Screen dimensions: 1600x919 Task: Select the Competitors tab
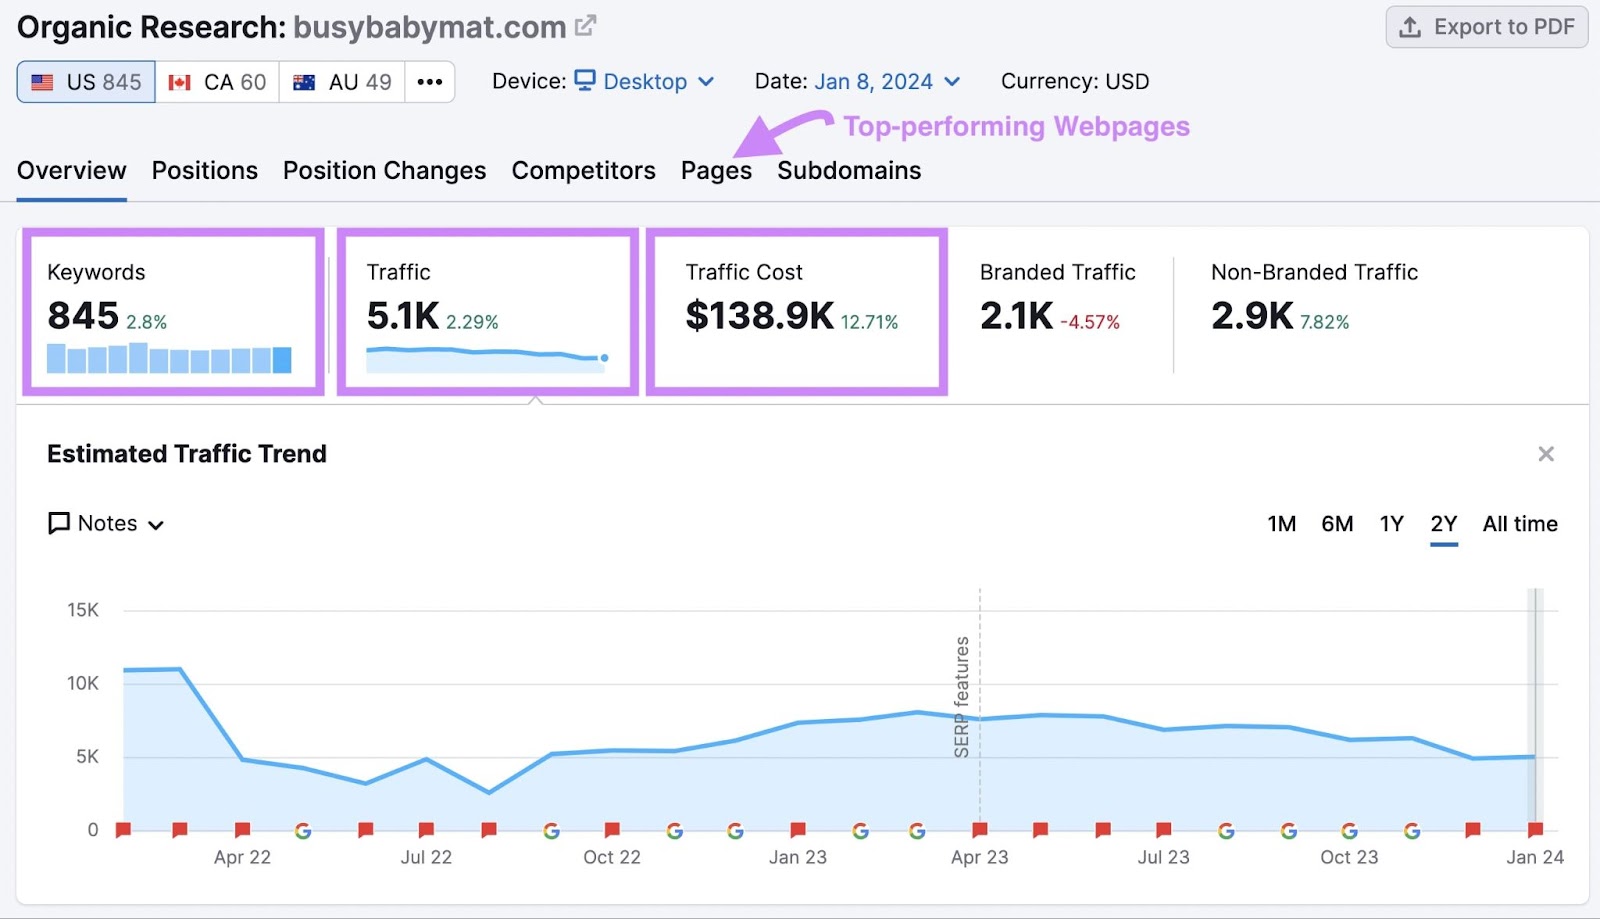(x=583, y=171)
